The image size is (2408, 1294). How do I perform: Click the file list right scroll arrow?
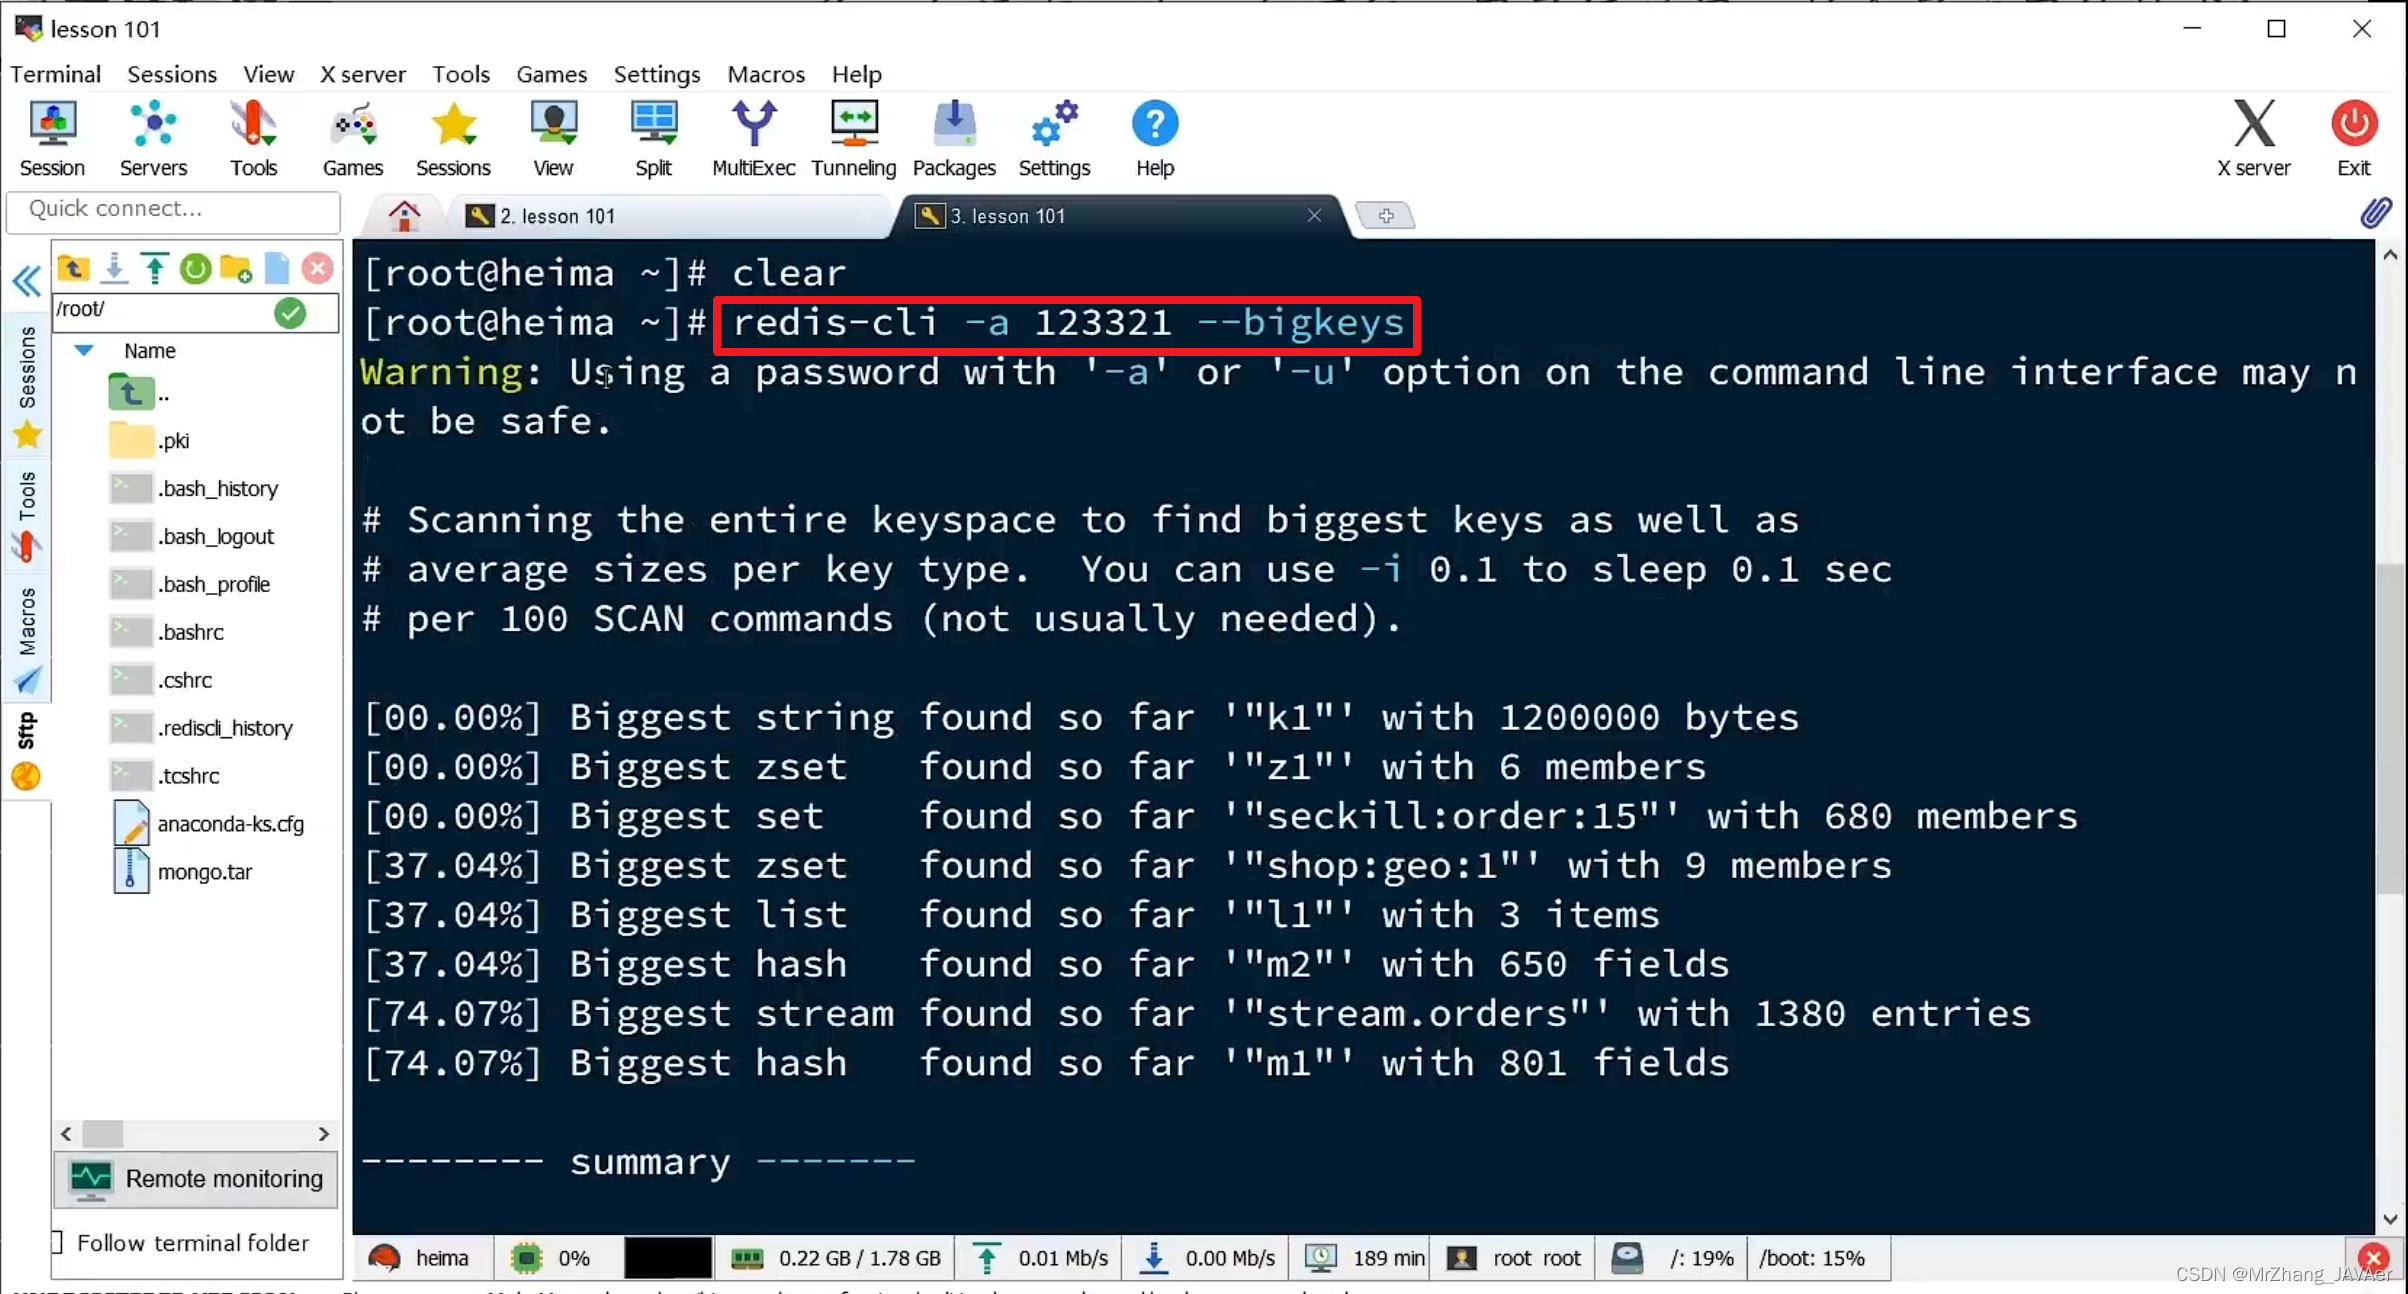(x=323, y=1133)
